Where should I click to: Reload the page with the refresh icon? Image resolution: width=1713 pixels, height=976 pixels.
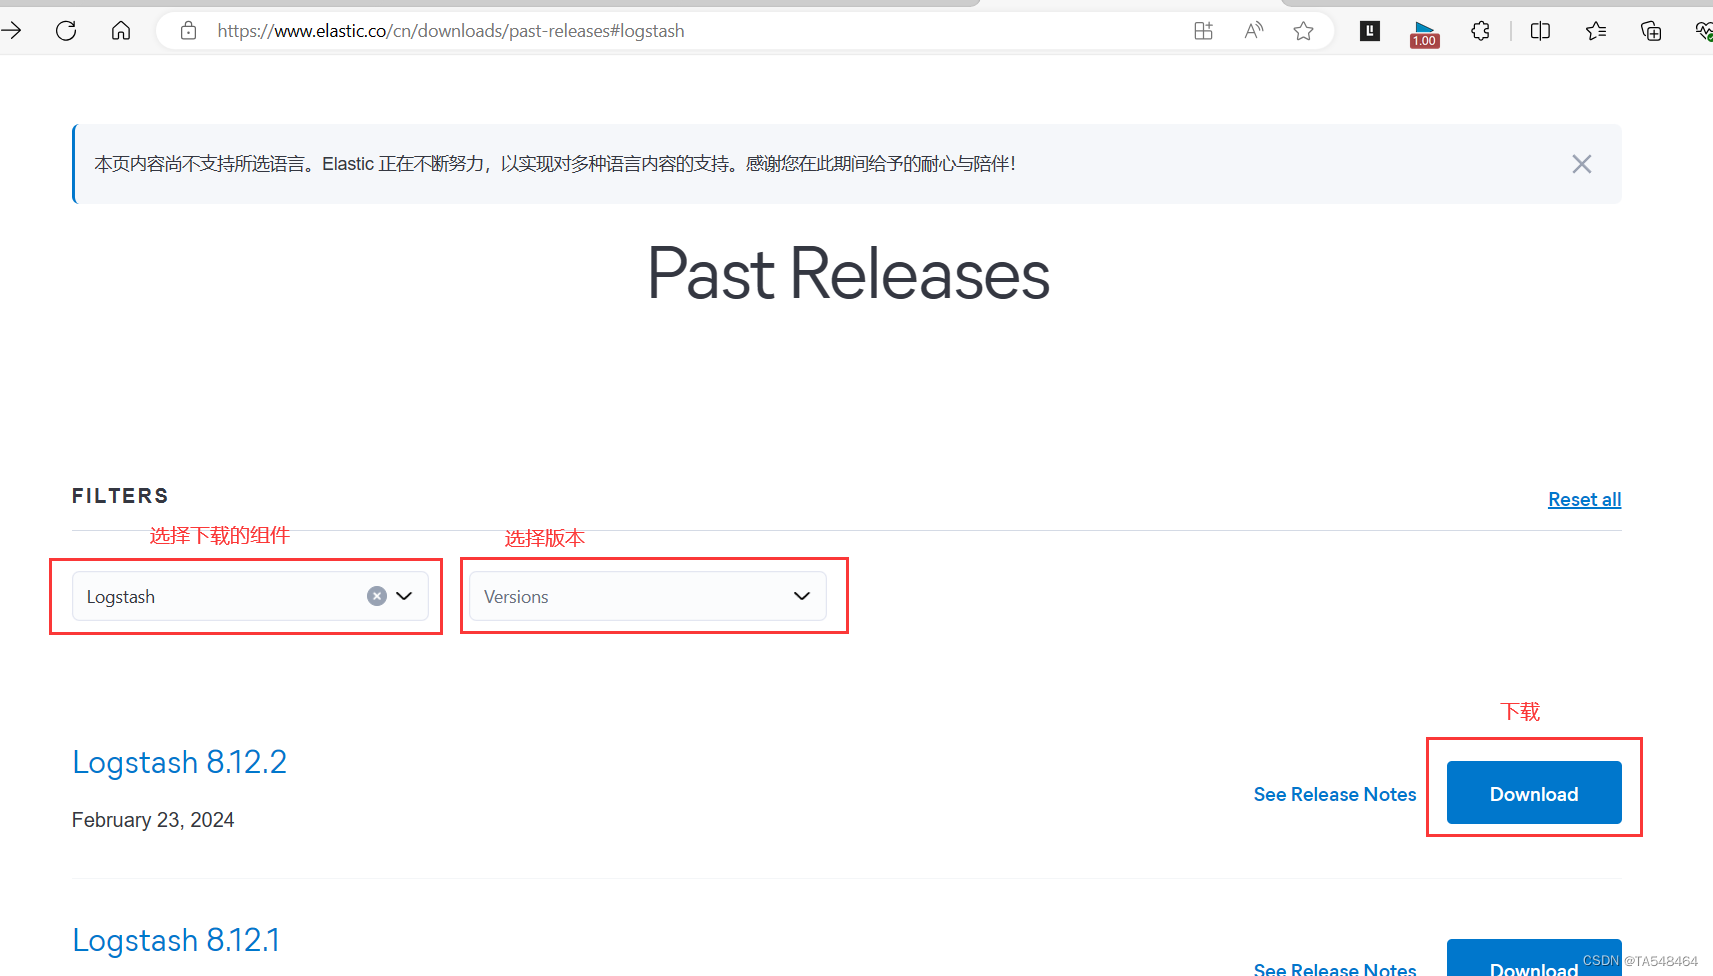pos(66,31)
